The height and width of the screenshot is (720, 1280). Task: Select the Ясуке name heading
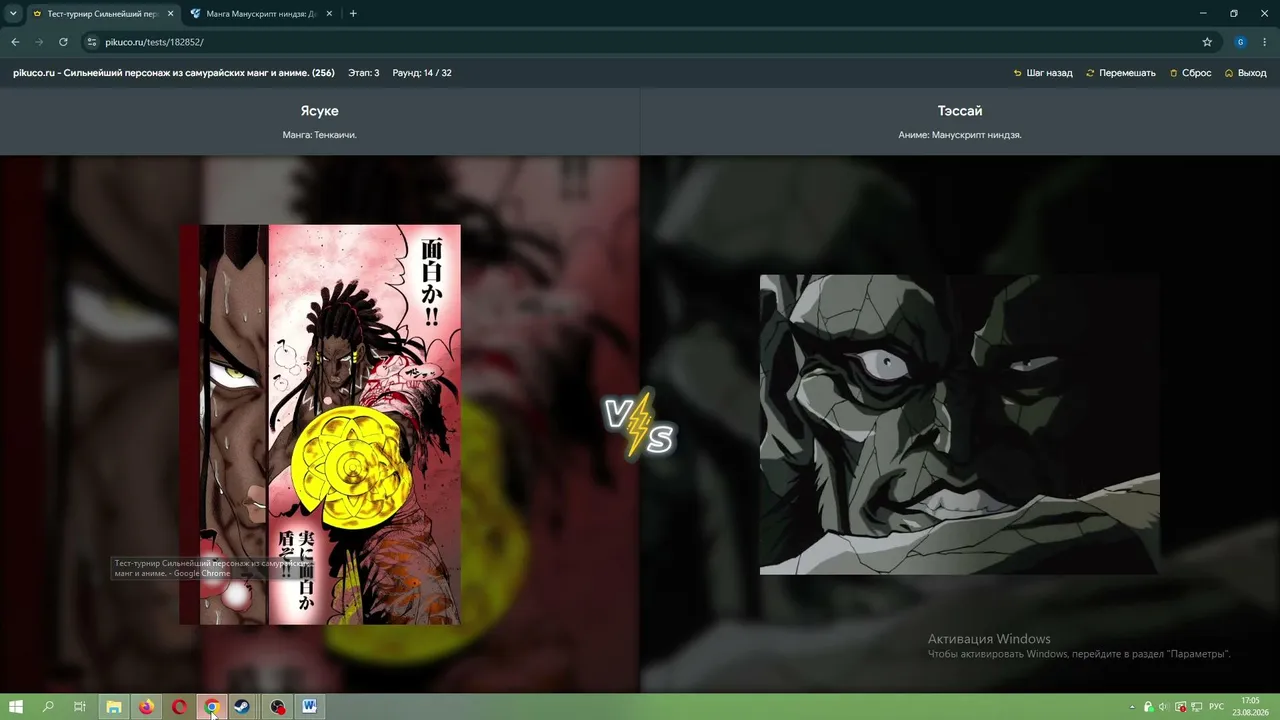[320, 111]
